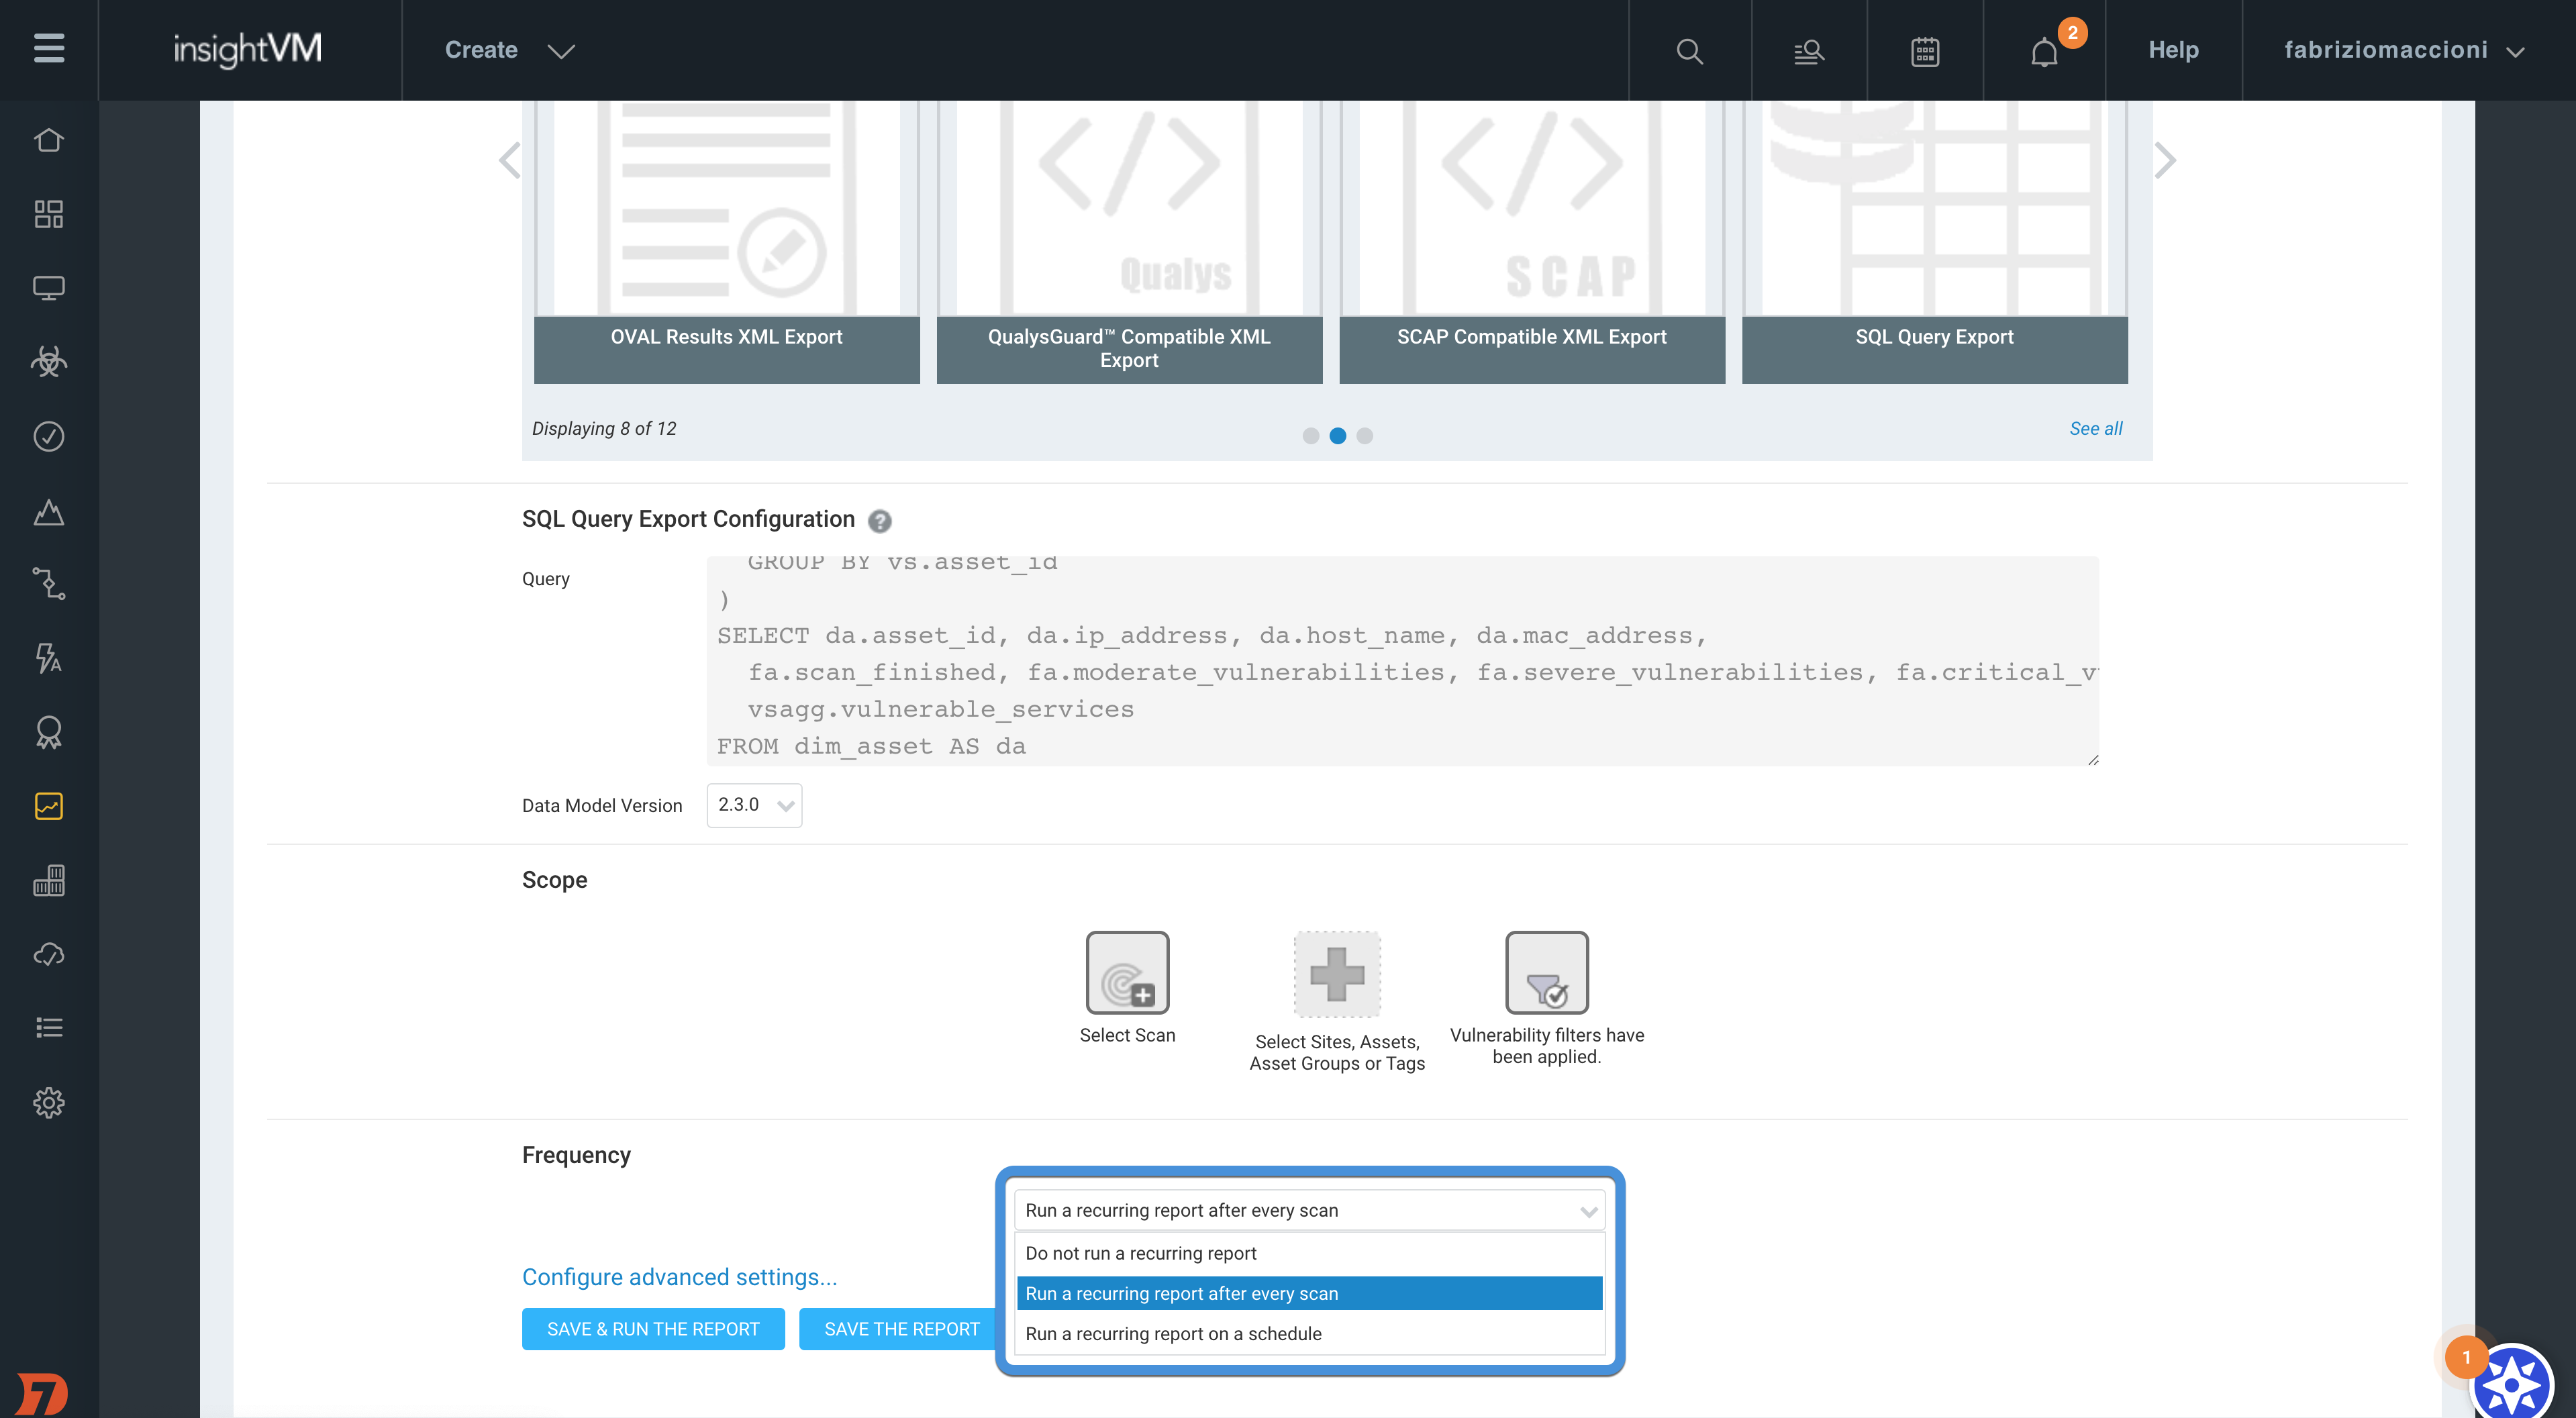Open the calendar icon in header
This screenshot has height=1418, width=2576.
click(x=1925, y=51)
